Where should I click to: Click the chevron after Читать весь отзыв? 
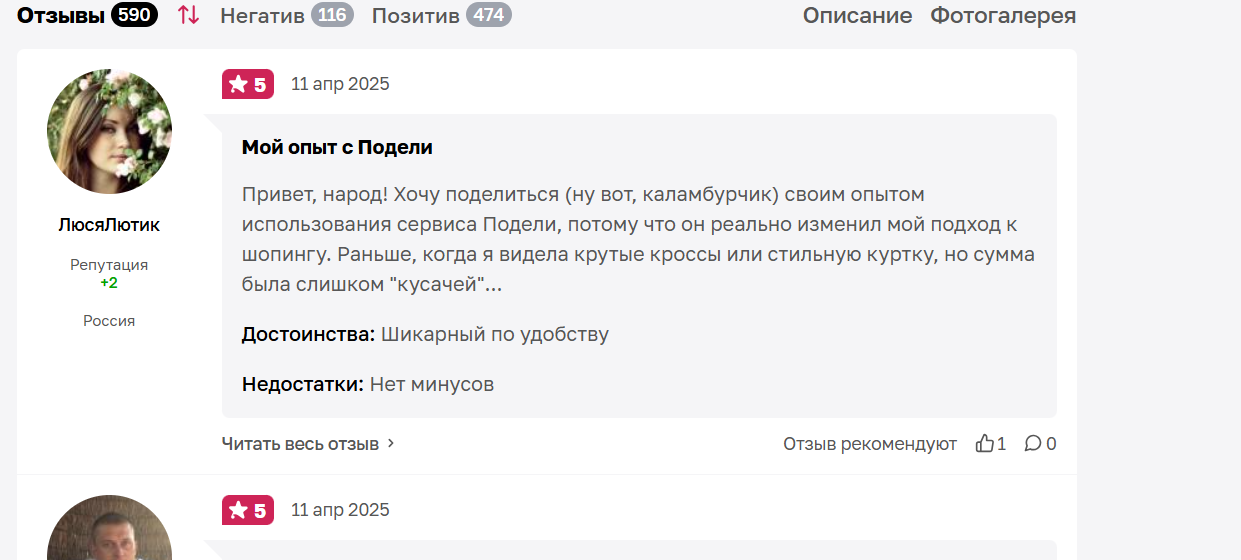pyautogui.click(x=391, y=443)
